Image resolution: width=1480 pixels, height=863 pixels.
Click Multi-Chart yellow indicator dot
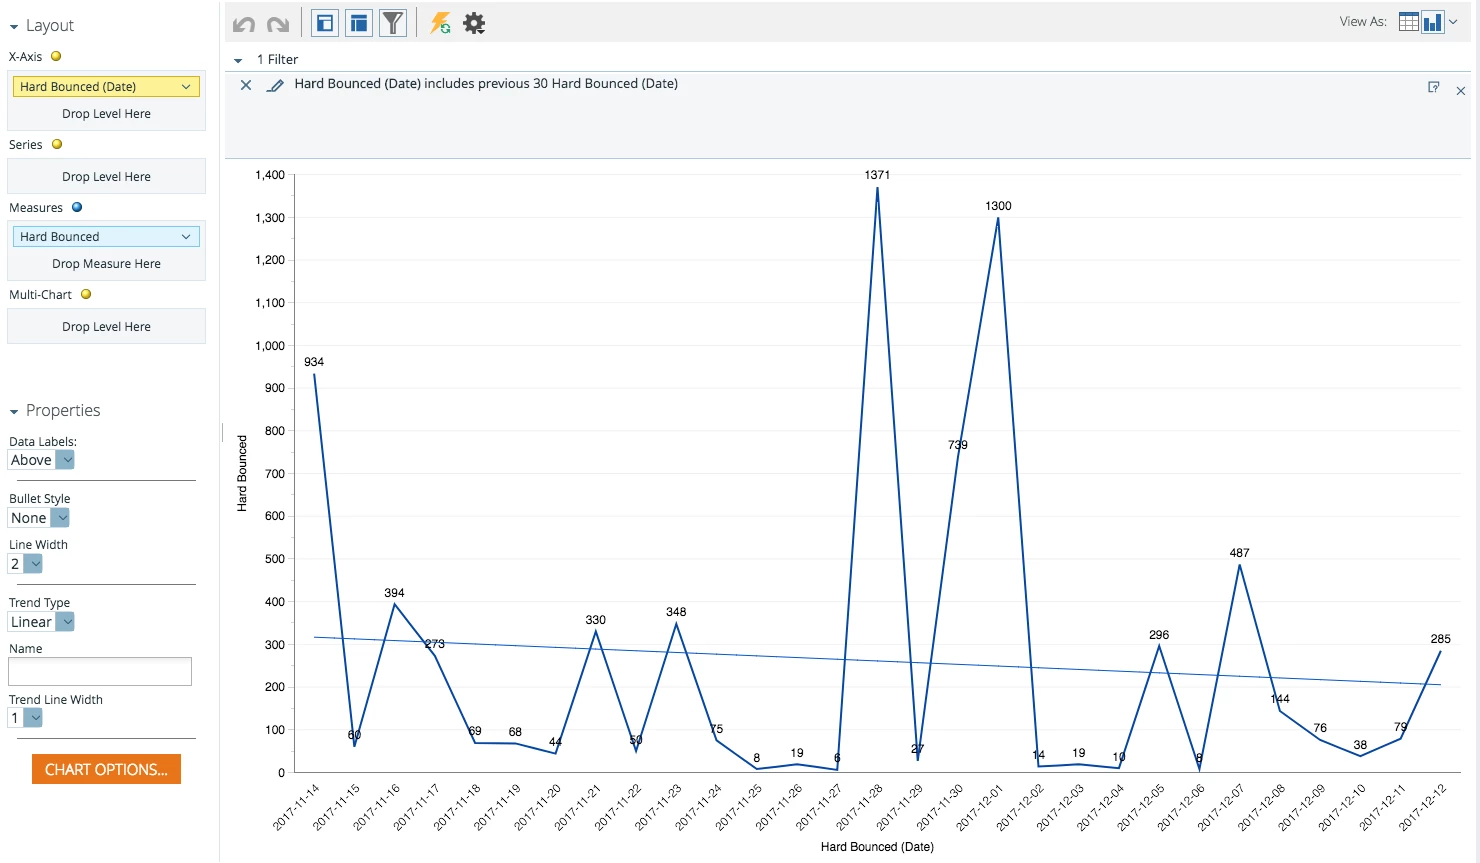click(x=86, y=294)
